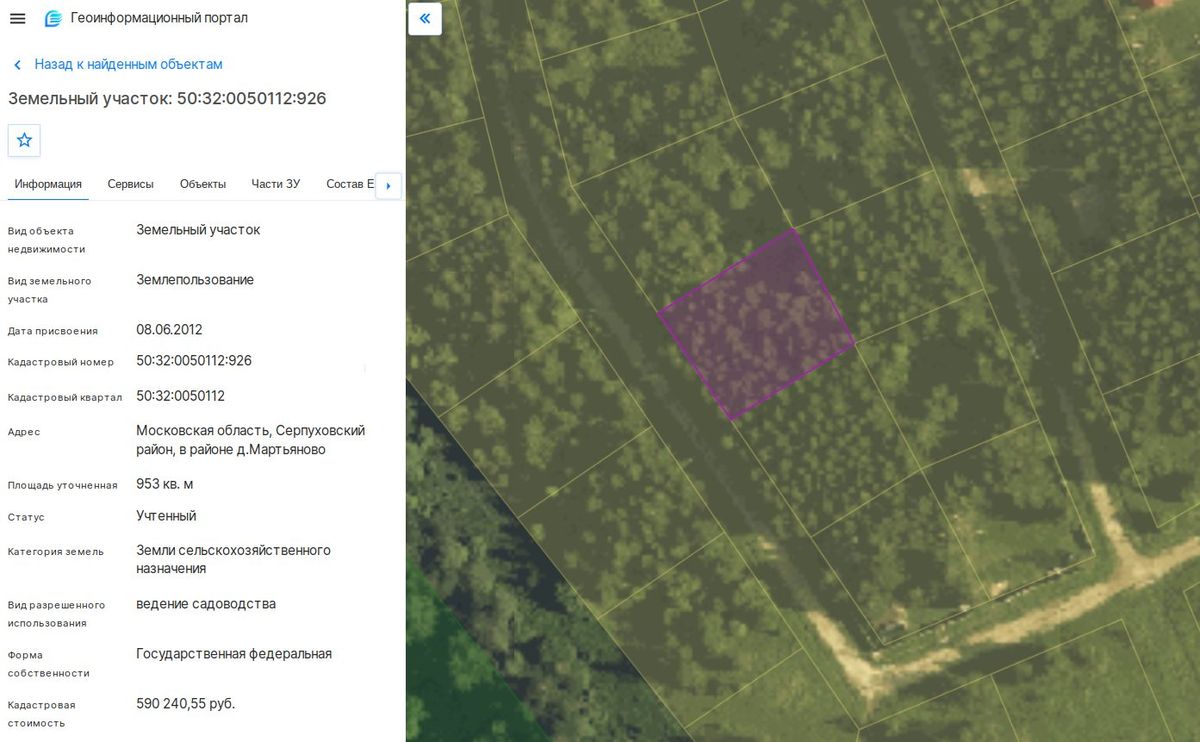Click the Землепользование value

point(195,280)
